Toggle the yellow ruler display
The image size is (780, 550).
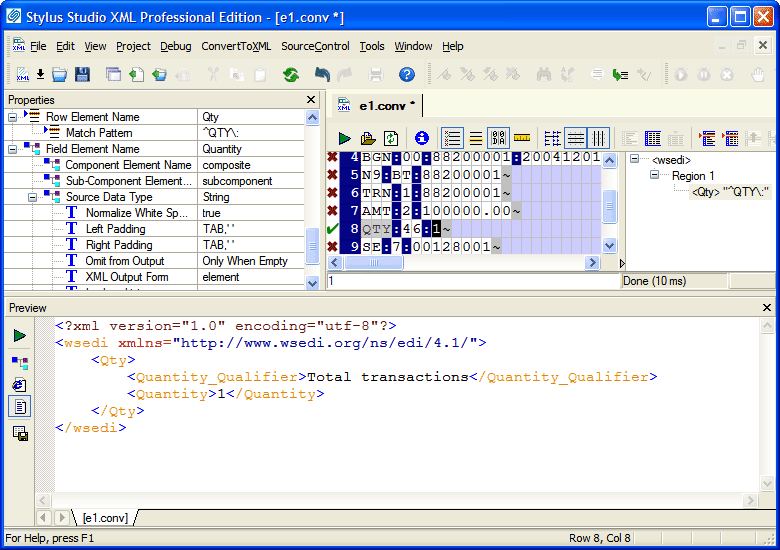(522, 137)
